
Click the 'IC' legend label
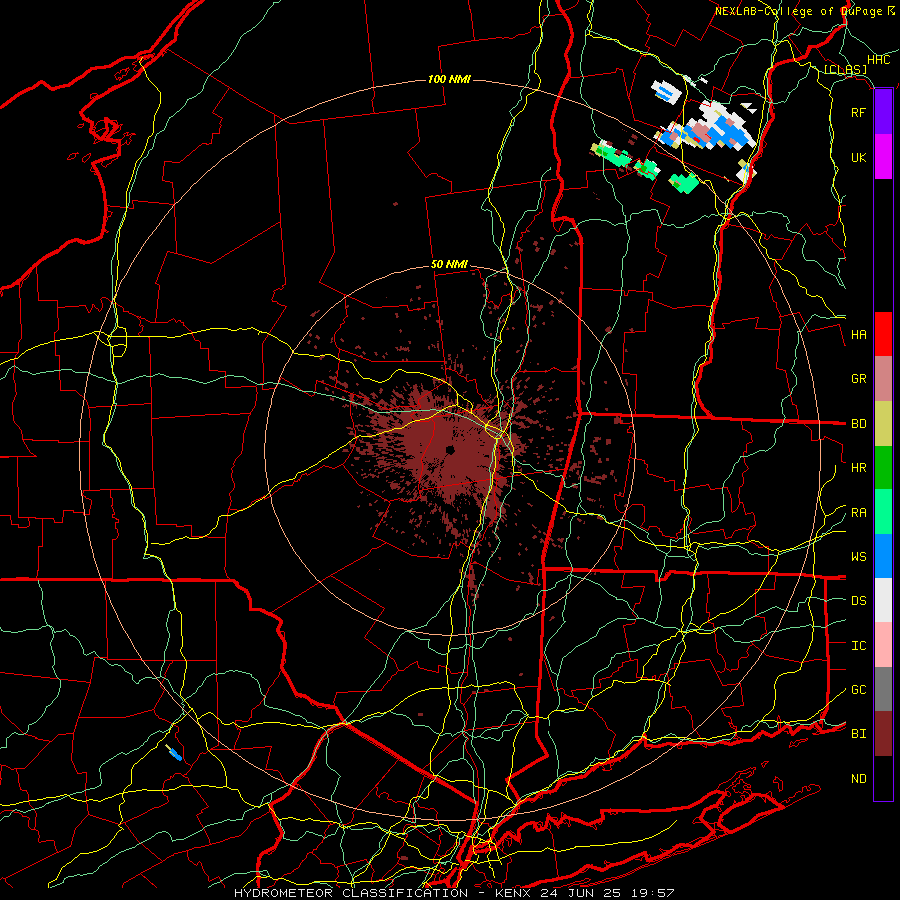point(859,646)
